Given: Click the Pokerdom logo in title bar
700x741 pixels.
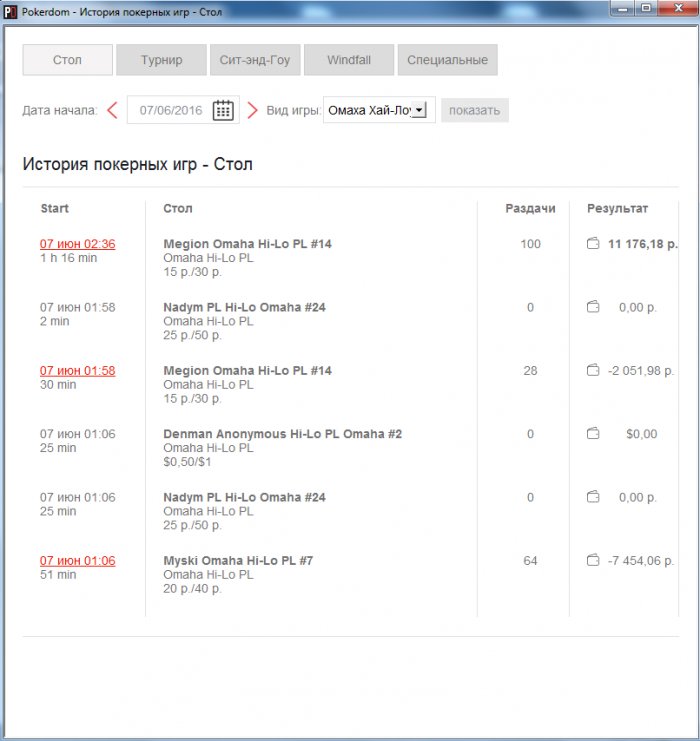Looking at the screenshot, I should click(10, 11).
